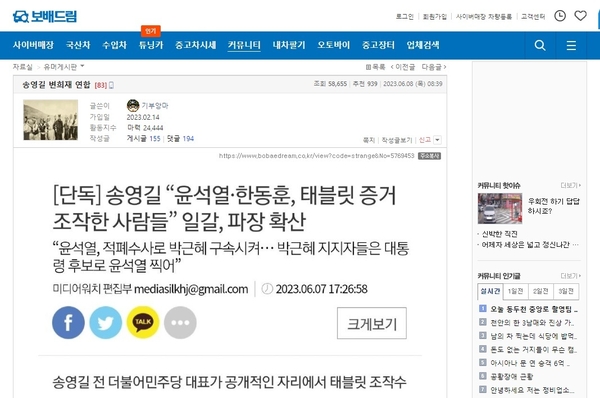This screenshot has width=600, height=398.
Task: Open 튜닝카 menu item
Action: pos(151,45)
